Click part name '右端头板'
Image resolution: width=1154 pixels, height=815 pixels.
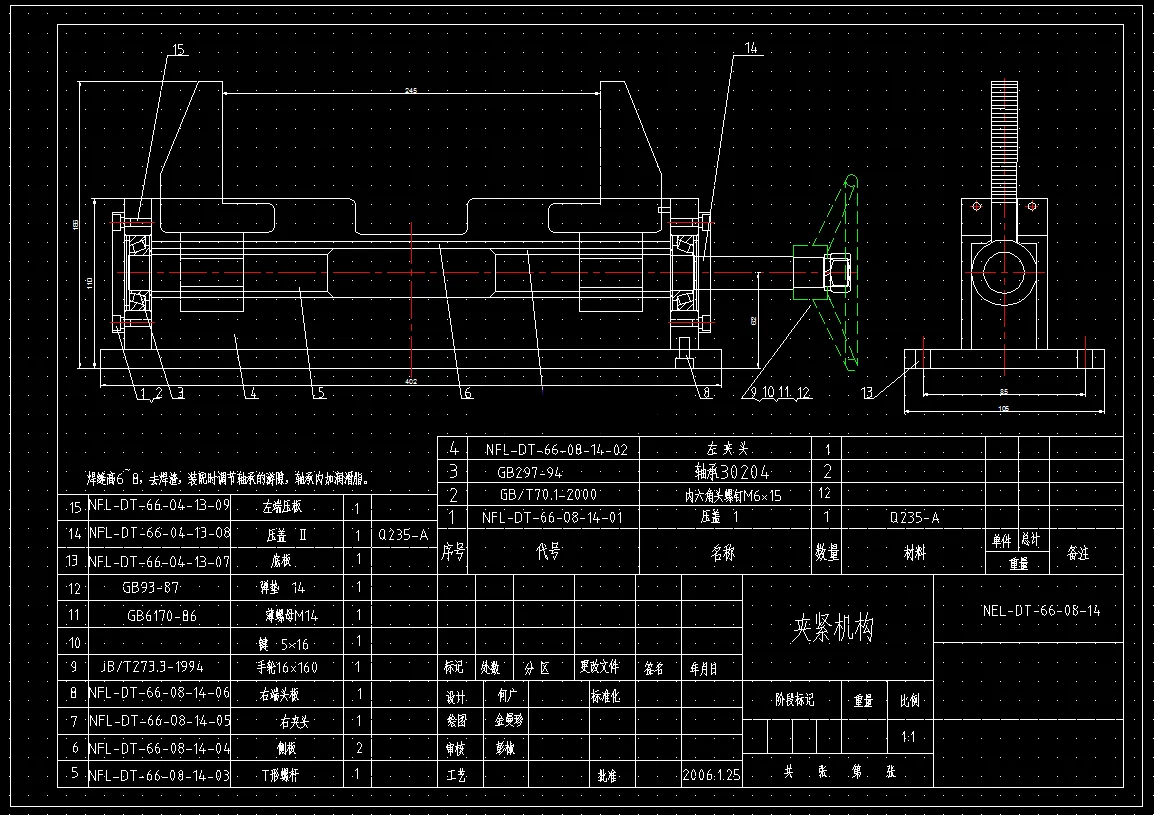click(x=280, y=695)
